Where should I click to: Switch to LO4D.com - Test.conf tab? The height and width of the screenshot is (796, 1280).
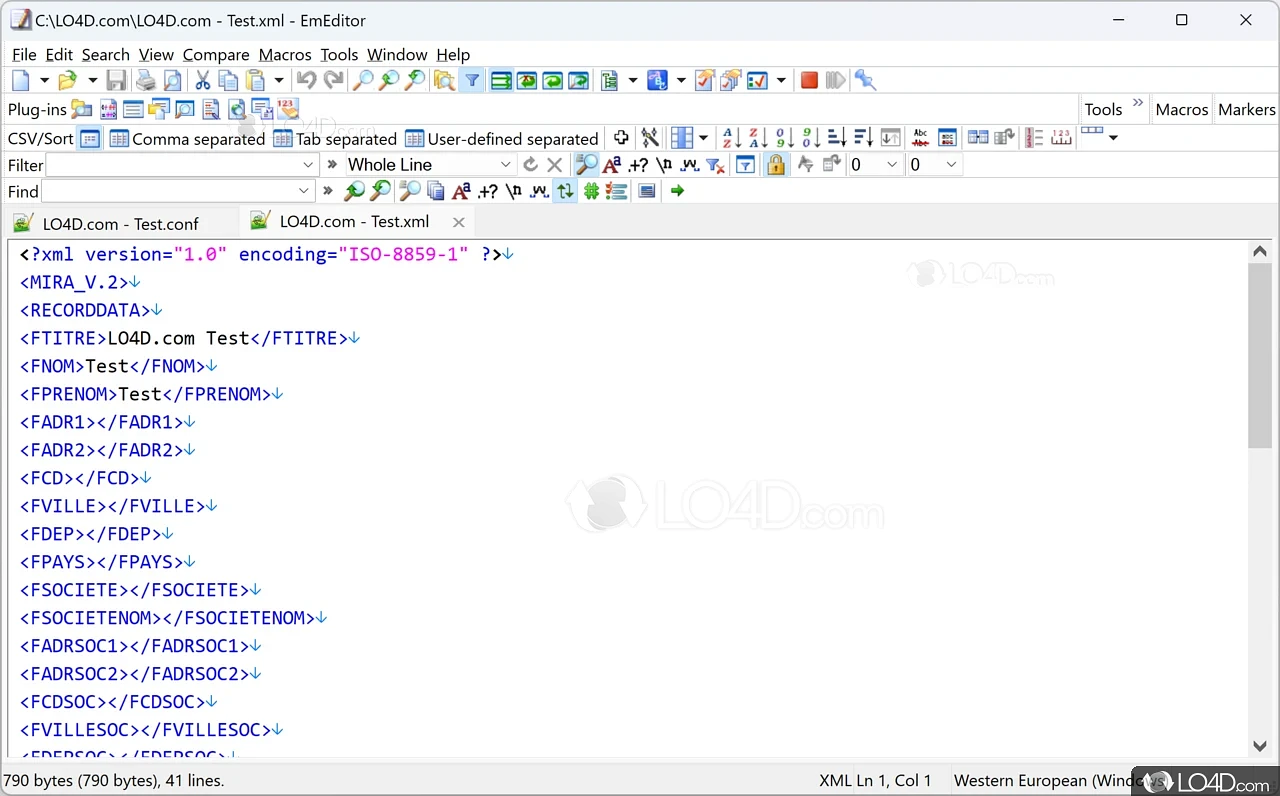[x=120, y=223]
